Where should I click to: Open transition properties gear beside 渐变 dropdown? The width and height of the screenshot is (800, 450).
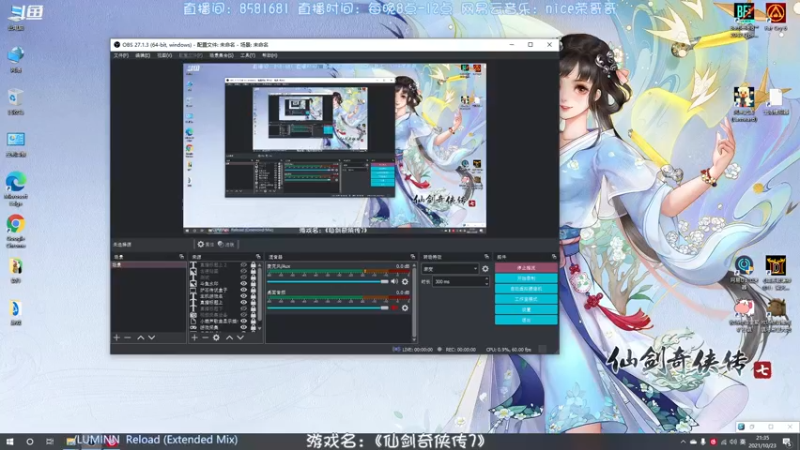(x=485, y=269)
